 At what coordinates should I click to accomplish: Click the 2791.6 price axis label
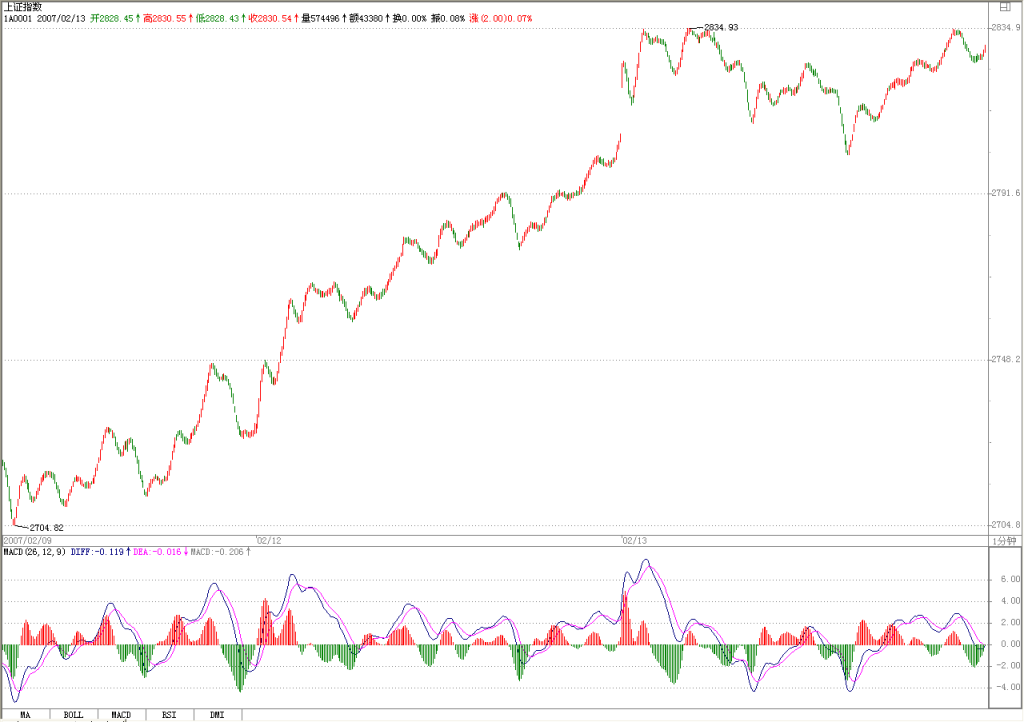(x=1005, y=193)
